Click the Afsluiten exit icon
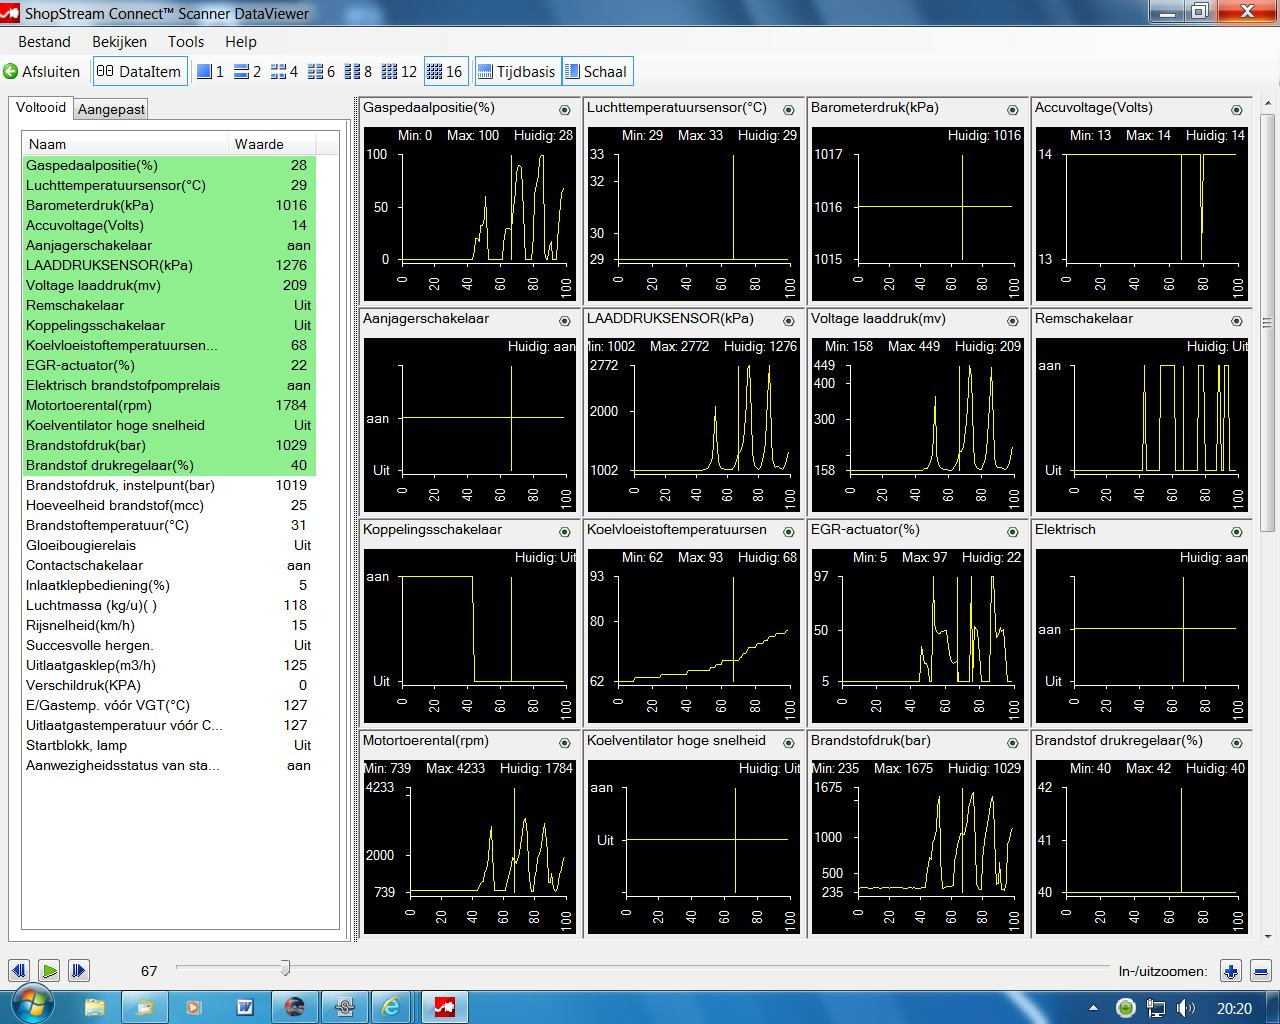The height and width of the screenshot is (1024, 1280). [11, 72]
